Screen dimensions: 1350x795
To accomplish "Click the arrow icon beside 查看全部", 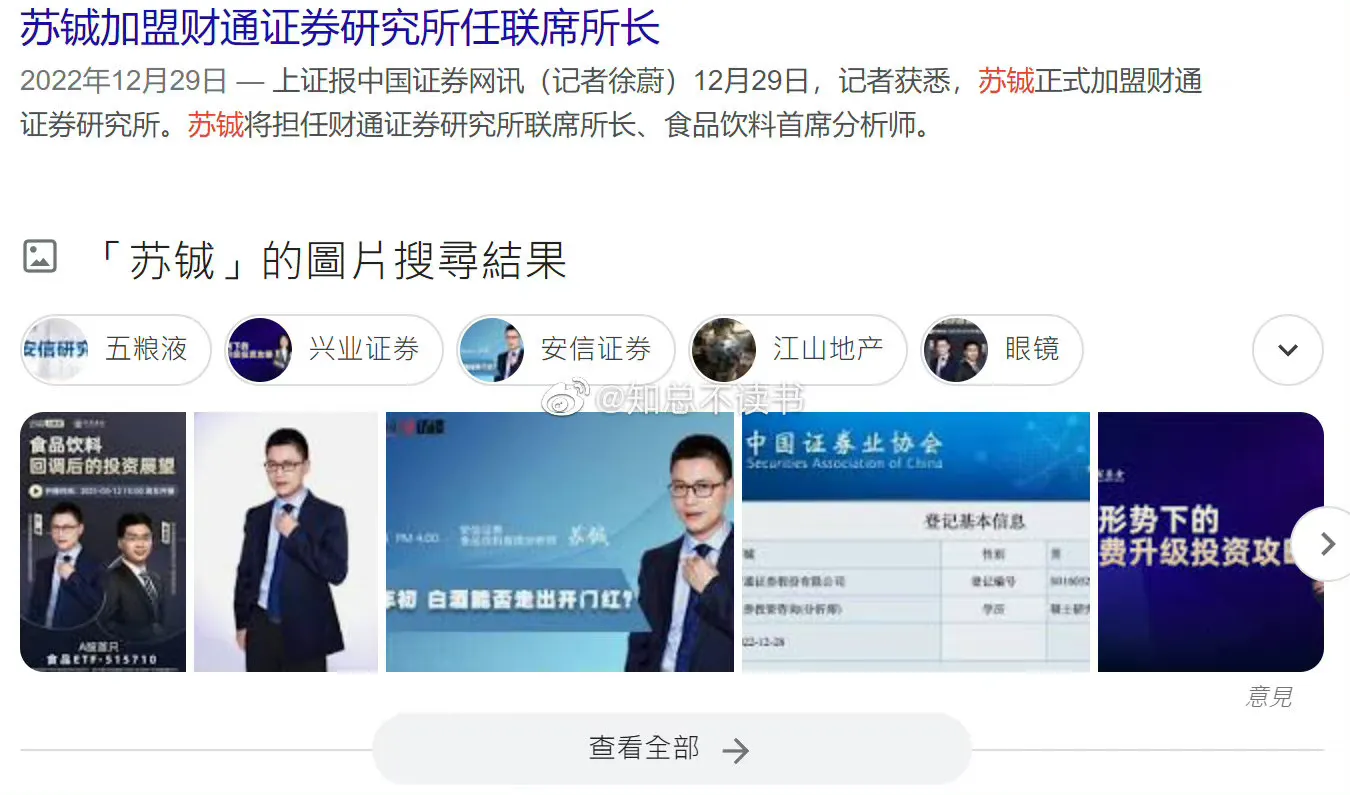I will [x=736, y=750].
